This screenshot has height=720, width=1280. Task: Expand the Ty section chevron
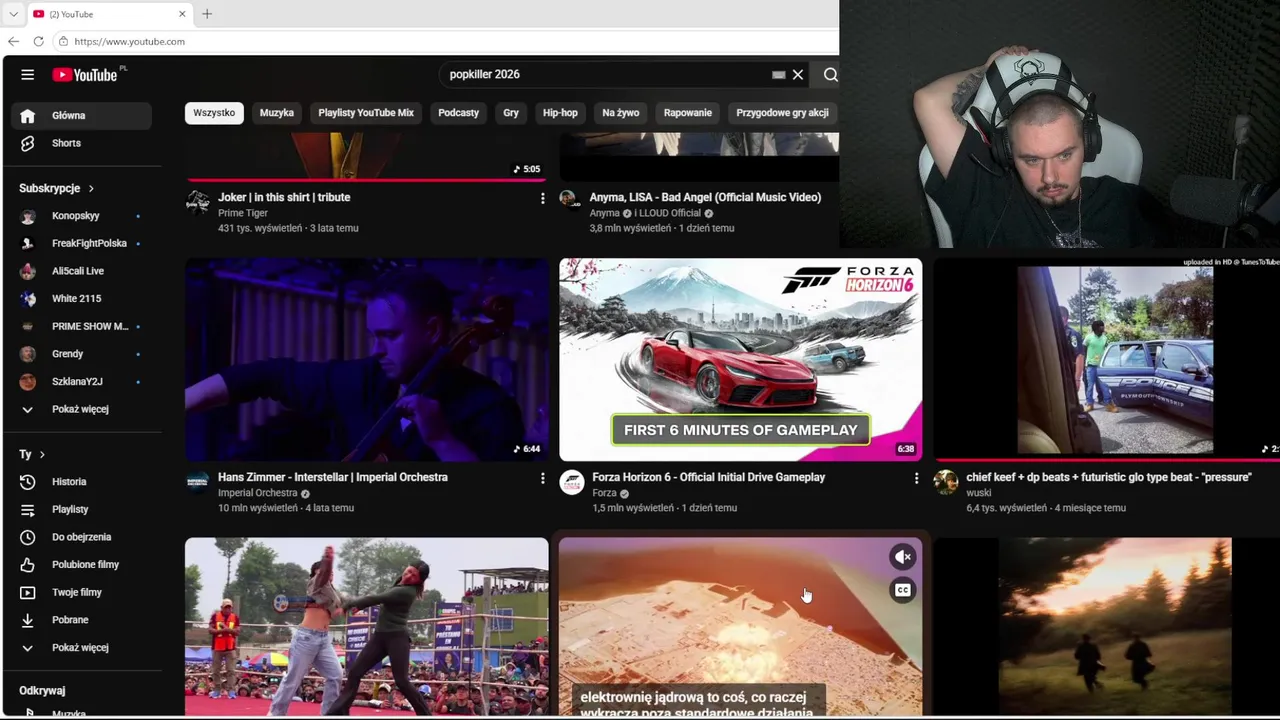[x=42, y=454]
